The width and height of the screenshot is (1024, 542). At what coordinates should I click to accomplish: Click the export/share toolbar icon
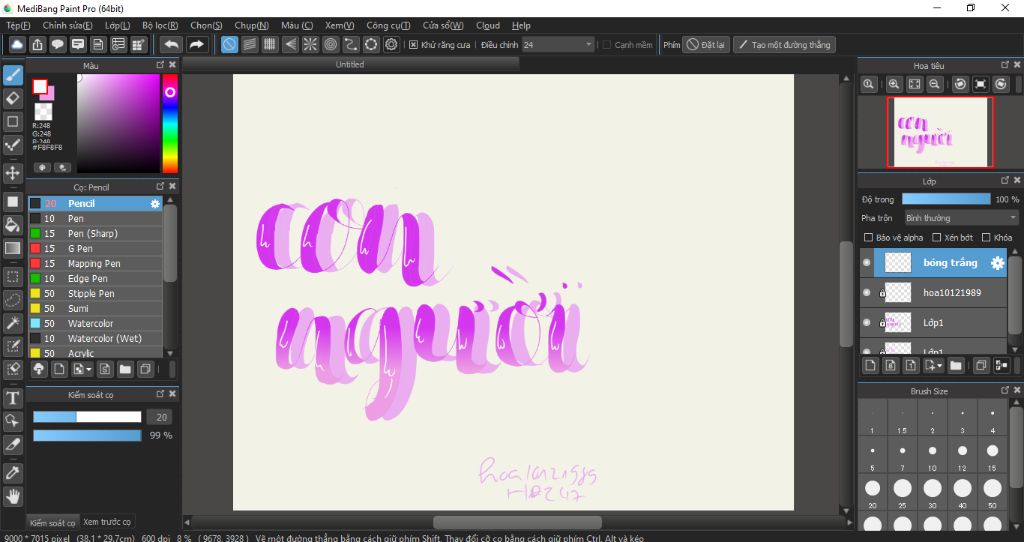click(x=37, y=44)
